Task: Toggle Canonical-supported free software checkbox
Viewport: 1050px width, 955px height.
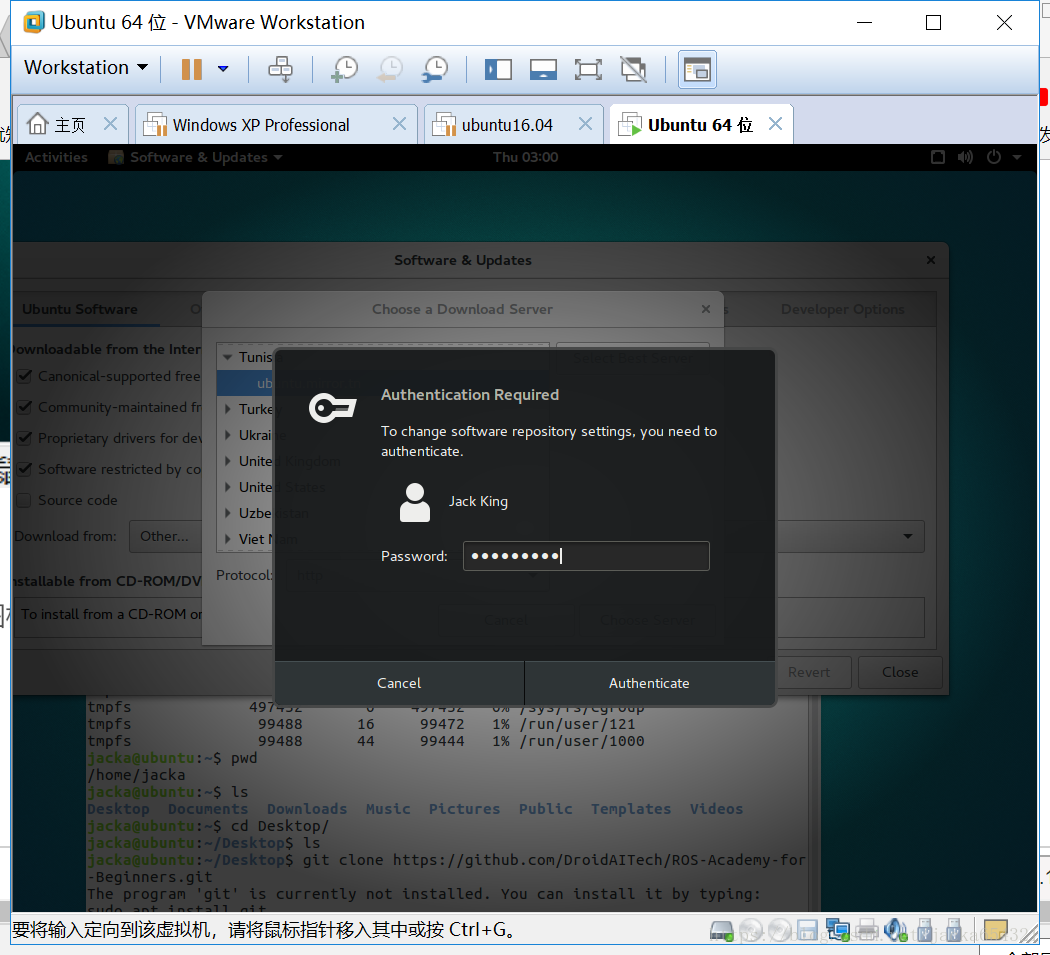Action: coord(25,376)
